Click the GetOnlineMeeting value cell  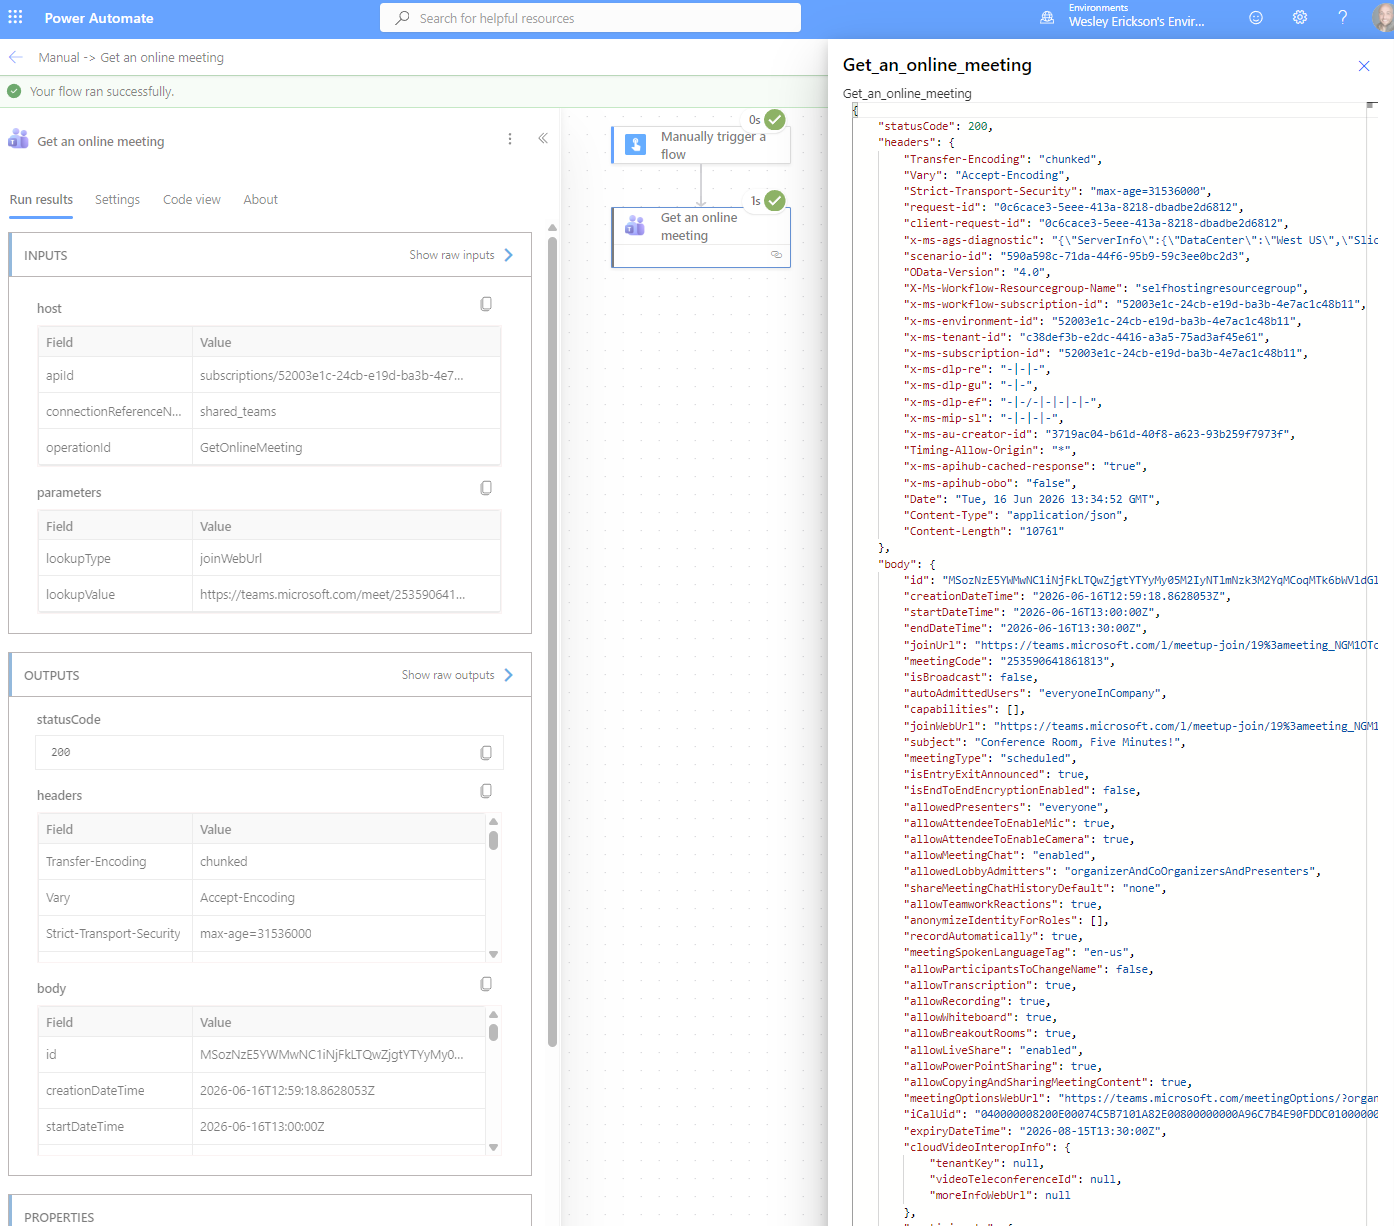point(346,447)
